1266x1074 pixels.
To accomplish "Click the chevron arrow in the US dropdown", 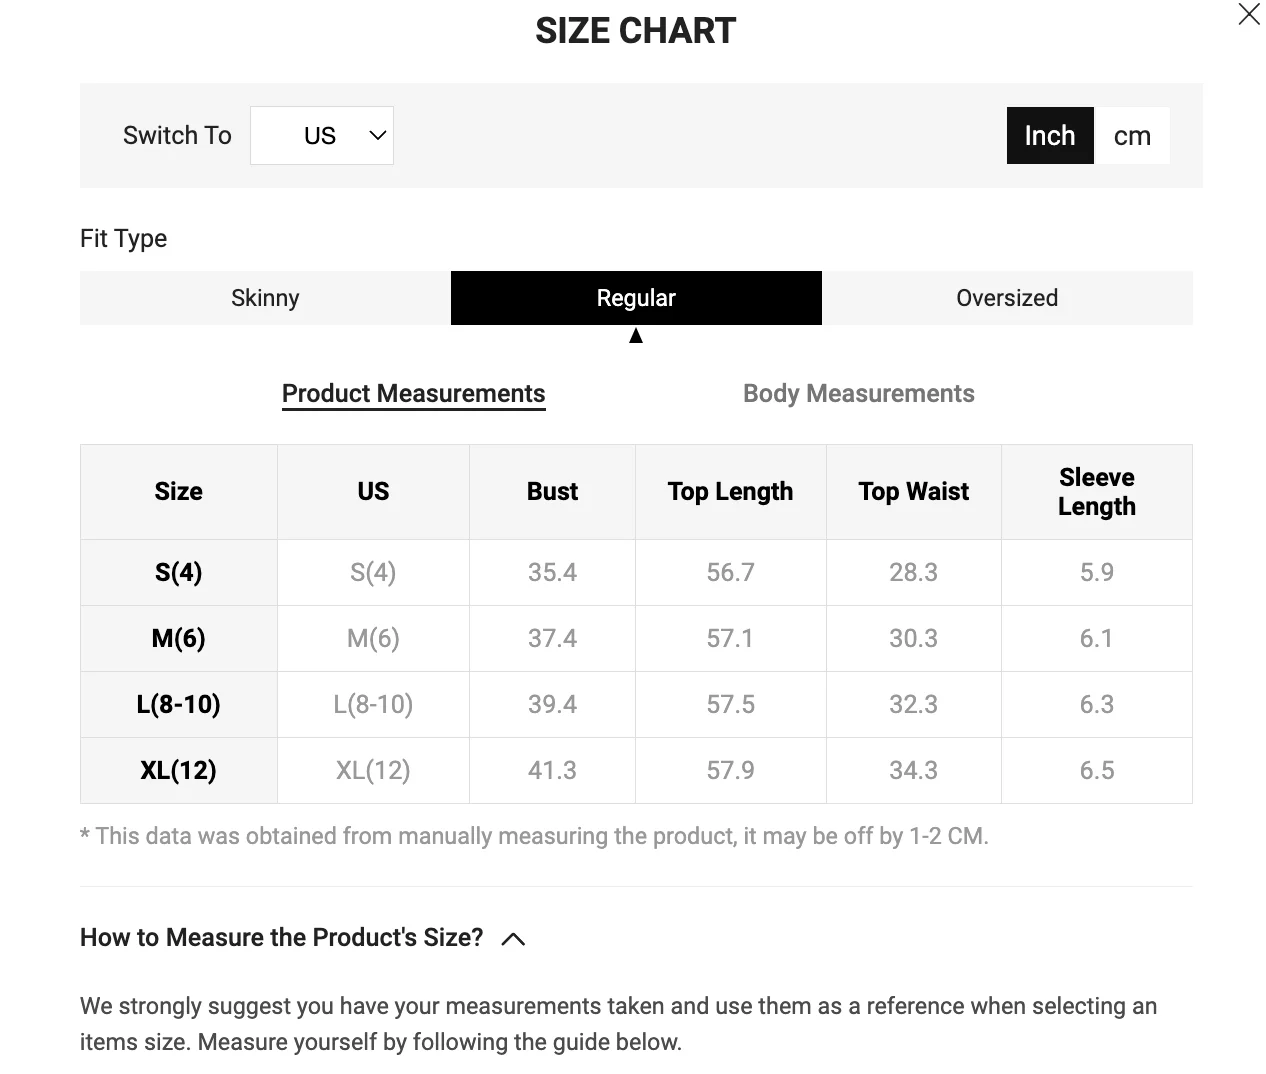I will tap(377, 135).
